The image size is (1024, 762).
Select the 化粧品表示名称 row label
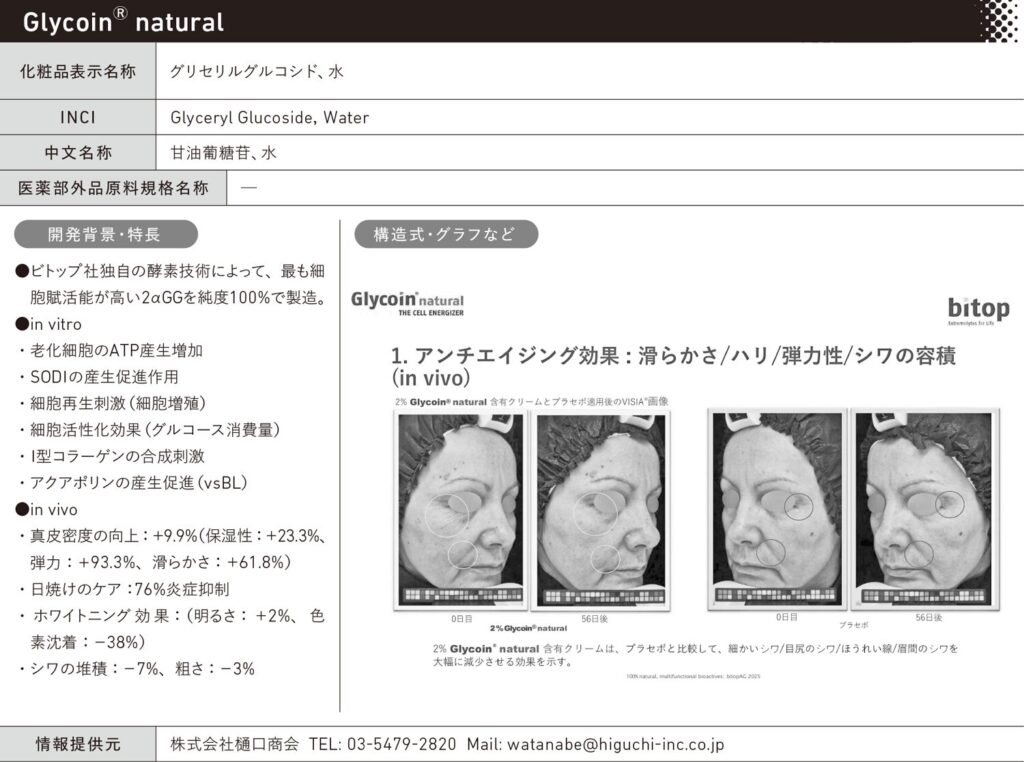[78, 71]
